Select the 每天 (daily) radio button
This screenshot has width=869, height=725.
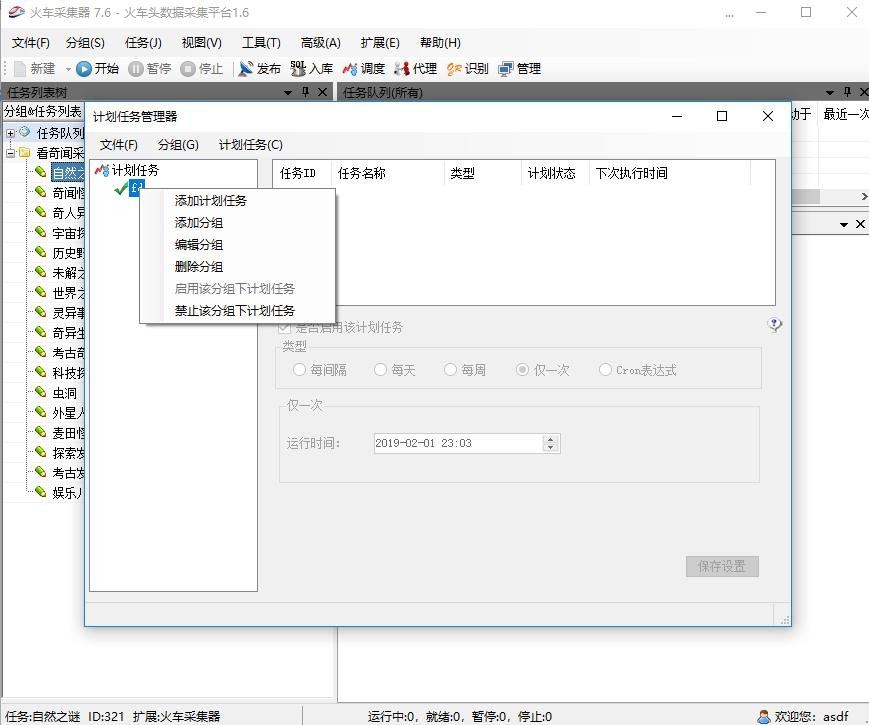click(380, 370)
